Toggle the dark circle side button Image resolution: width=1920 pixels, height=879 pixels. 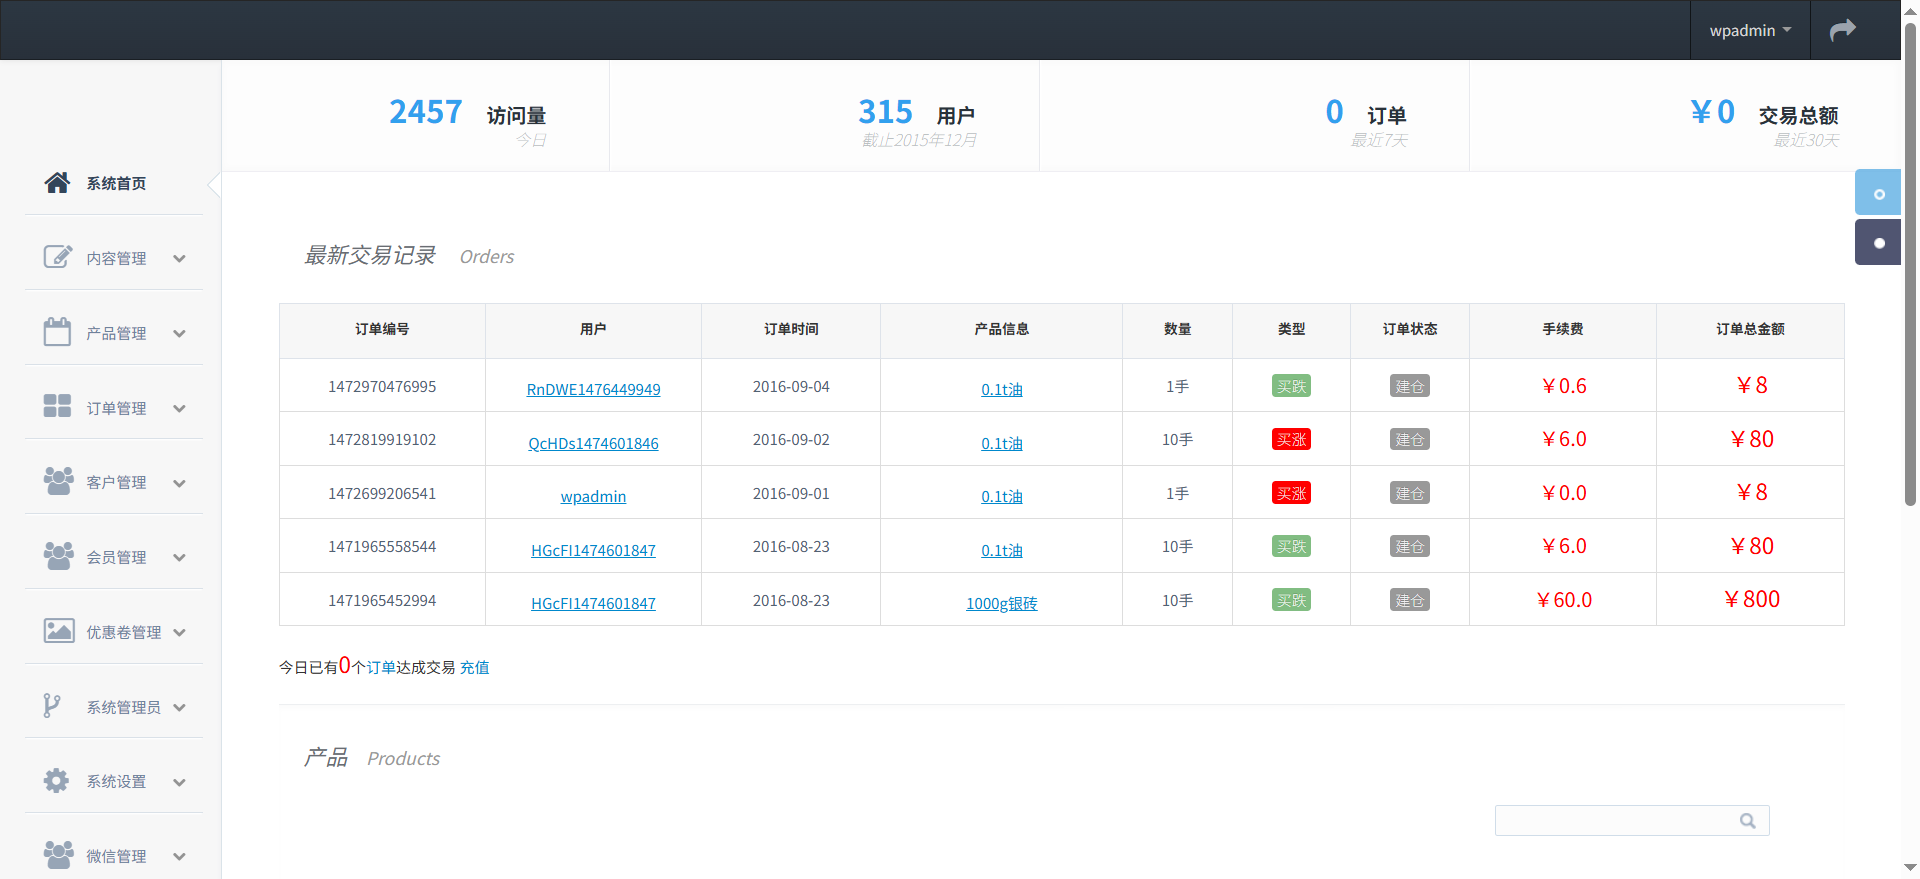[1878, 243]
